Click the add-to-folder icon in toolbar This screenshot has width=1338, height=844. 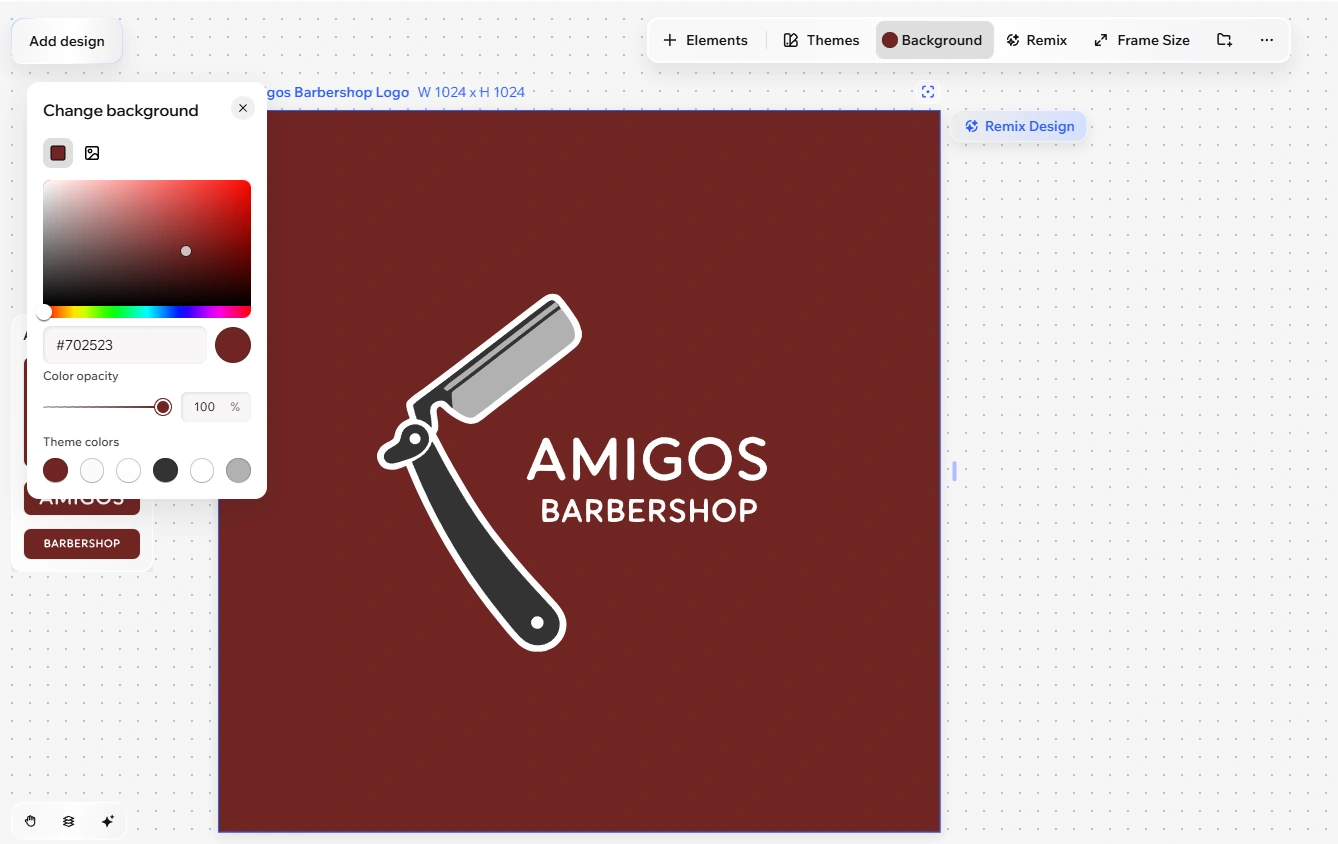click(1224, 40)
